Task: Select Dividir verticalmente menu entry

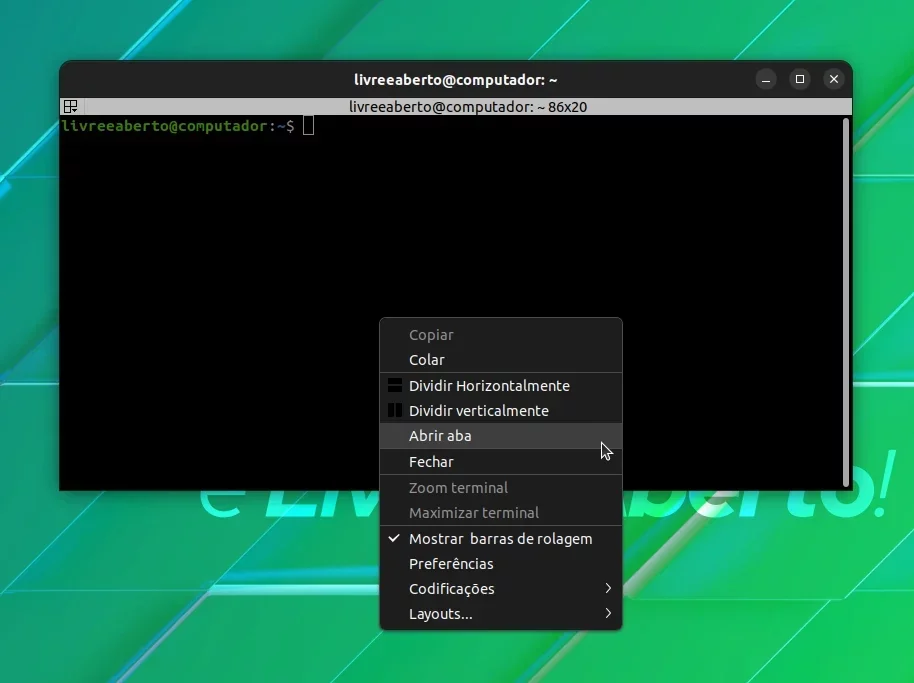Action: [501, 410]
